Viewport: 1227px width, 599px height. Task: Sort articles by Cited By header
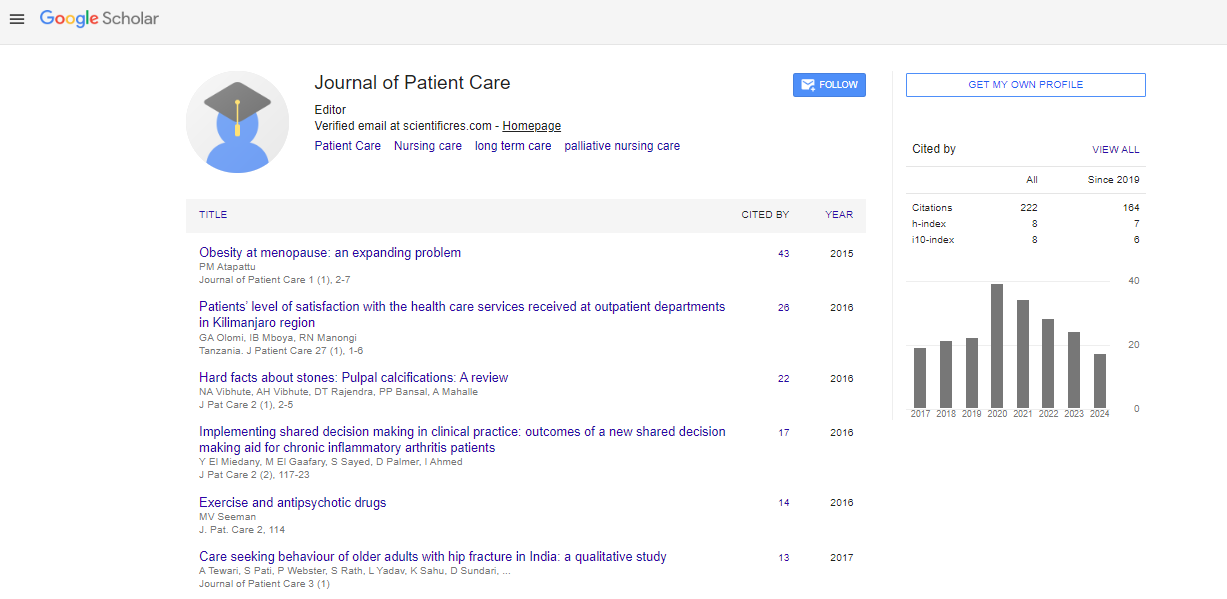point(765,215)
